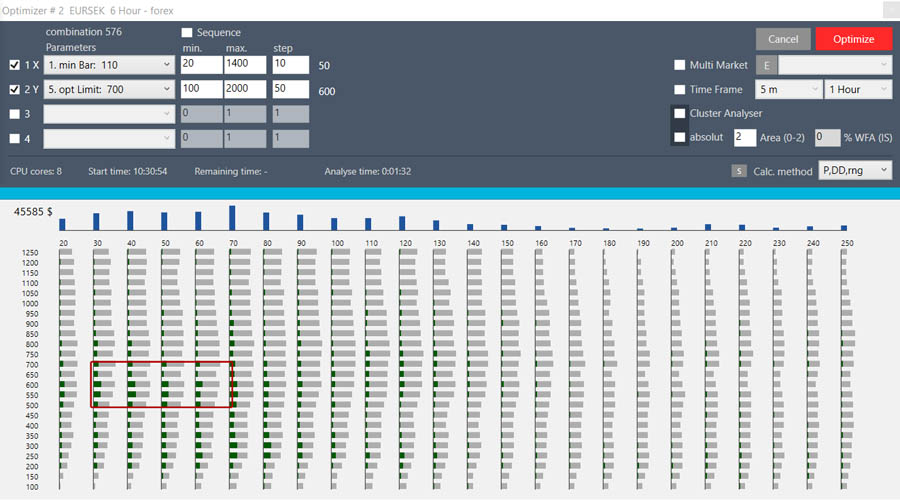Click the Cancel button
The height and width of the screenshot is (500, 900).
[783, 39]
